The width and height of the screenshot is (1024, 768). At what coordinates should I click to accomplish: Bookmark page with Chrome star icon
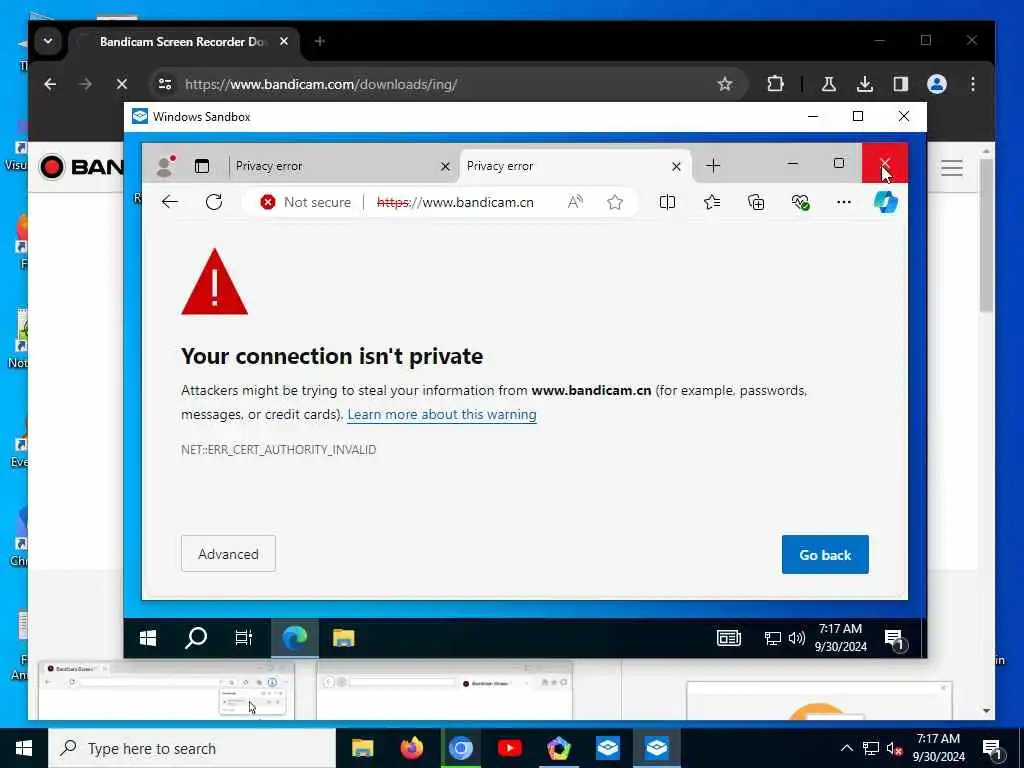click(724, 84)
